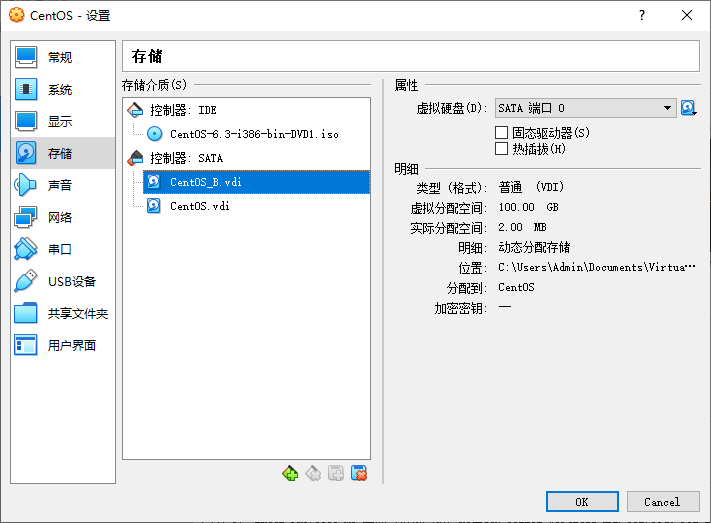Click the hard disk icon of CentOS.vdi
711x523 pixels.
pyautogui.click(x=154, y=206)
